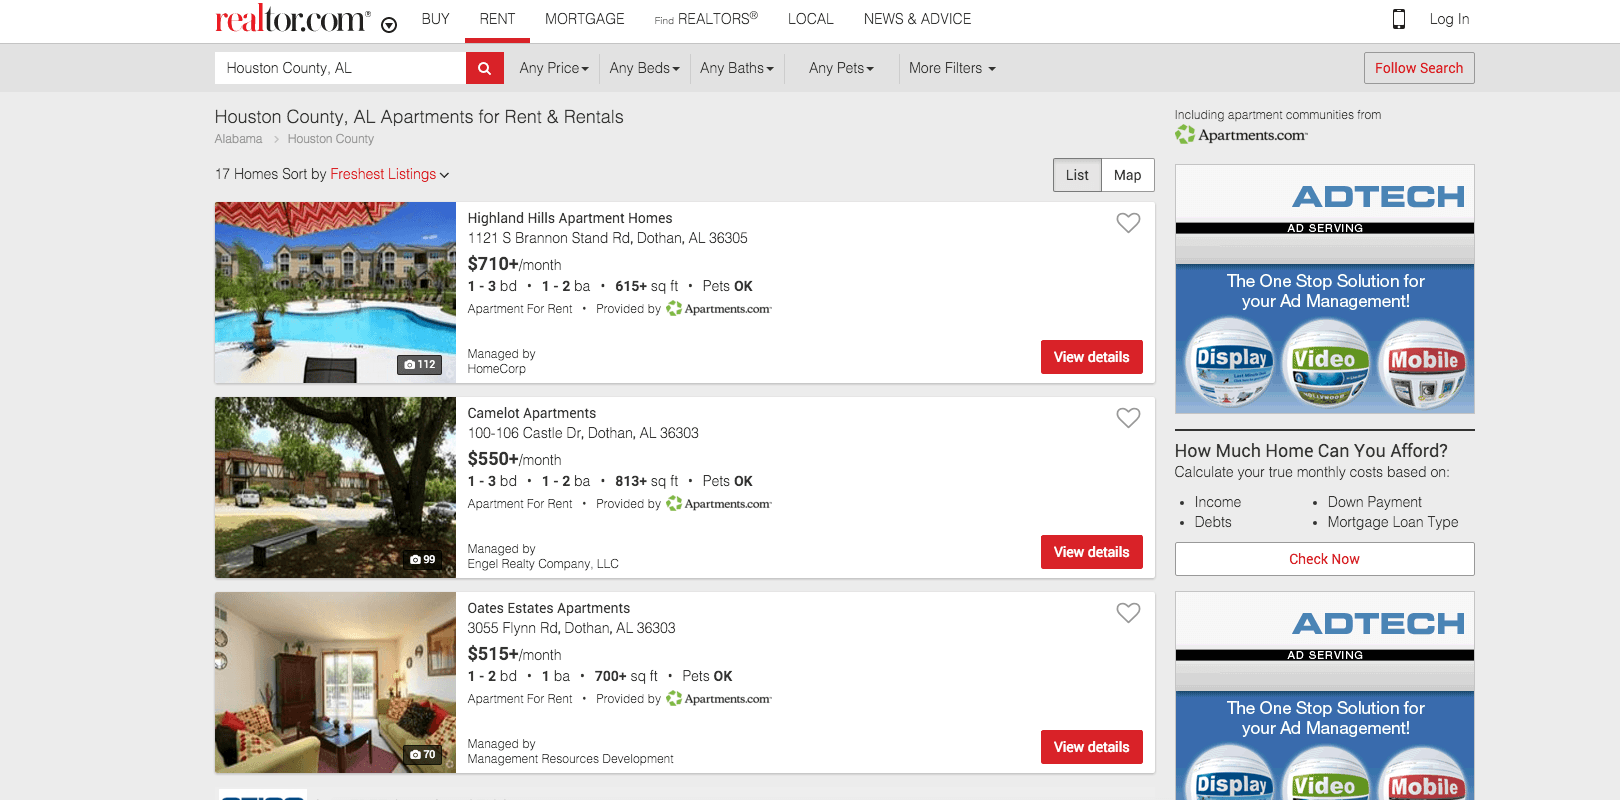Click the red search magnifier button
The image size is (1620, 800).
[x=484, y=68]
